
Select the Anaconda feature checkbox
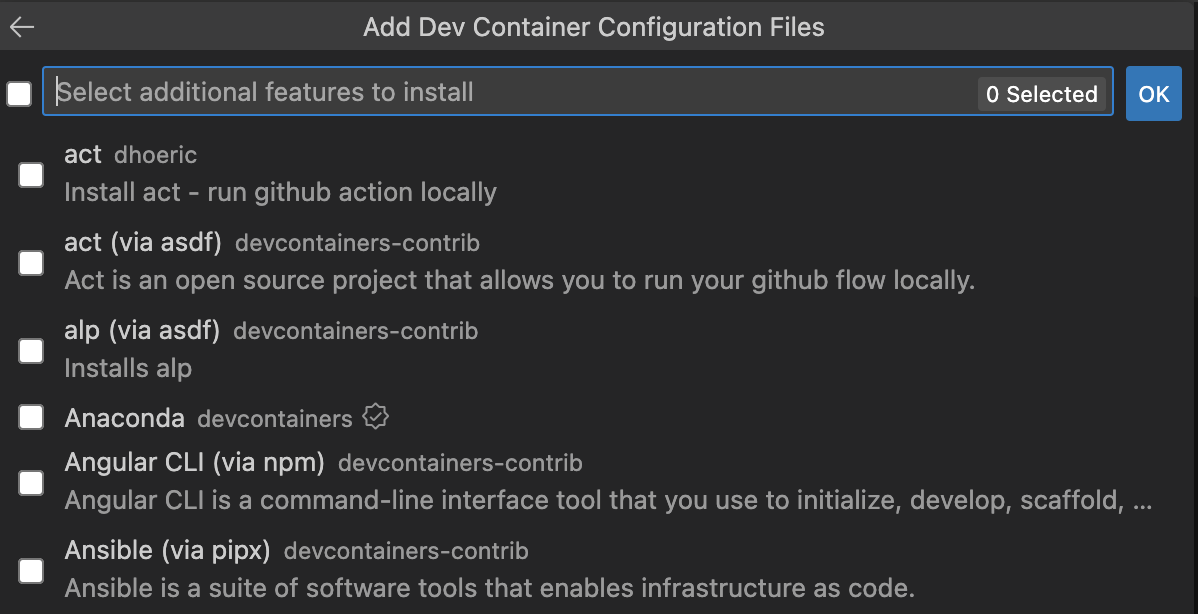[x=31, y=417]
